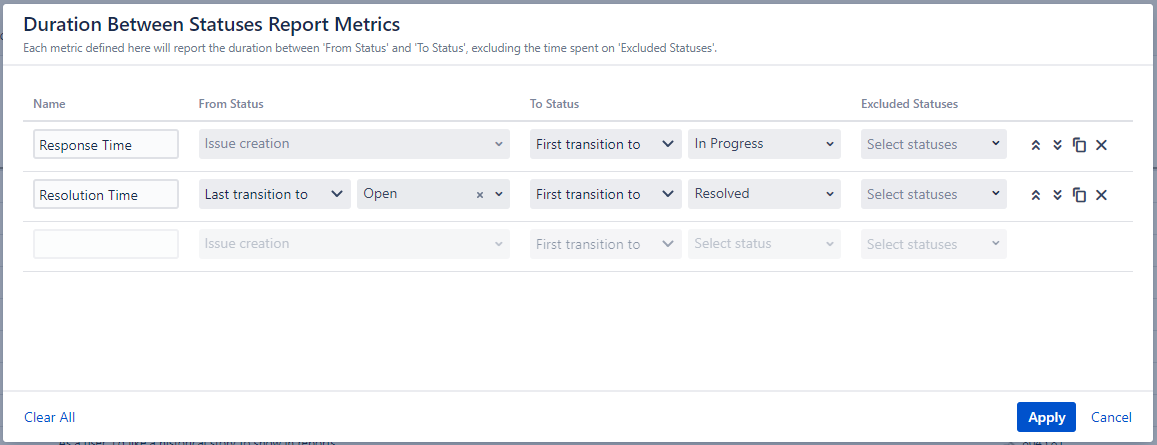Click the empty metric name field
The width and height of the screenshot is (1157, 445).
pos(105,244)
